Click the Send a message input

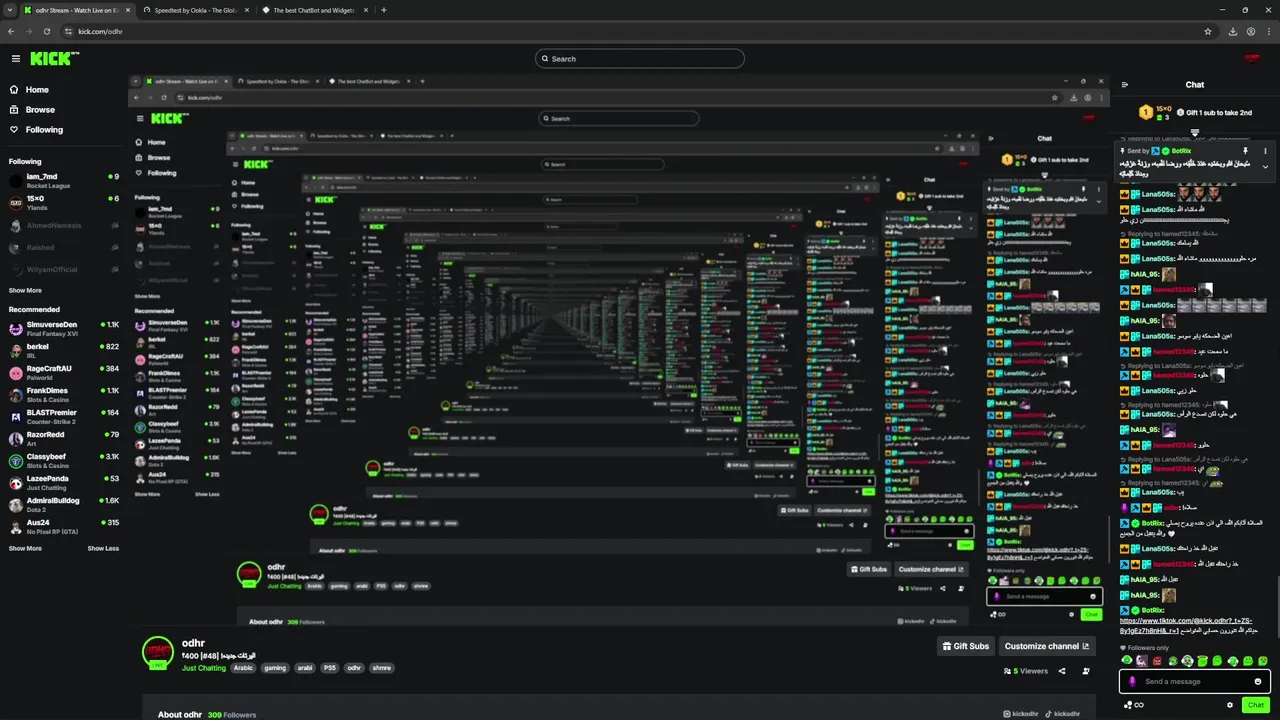(1194, 681)
